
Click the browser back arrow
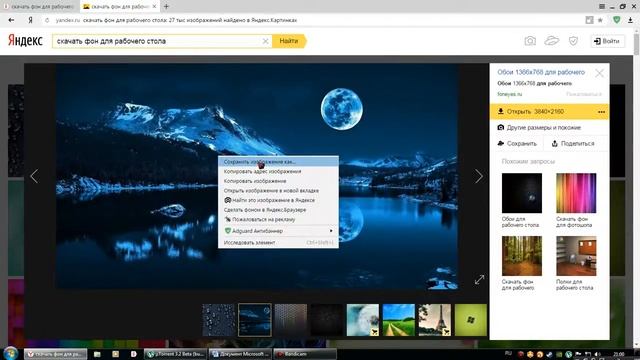pos(11,20)
